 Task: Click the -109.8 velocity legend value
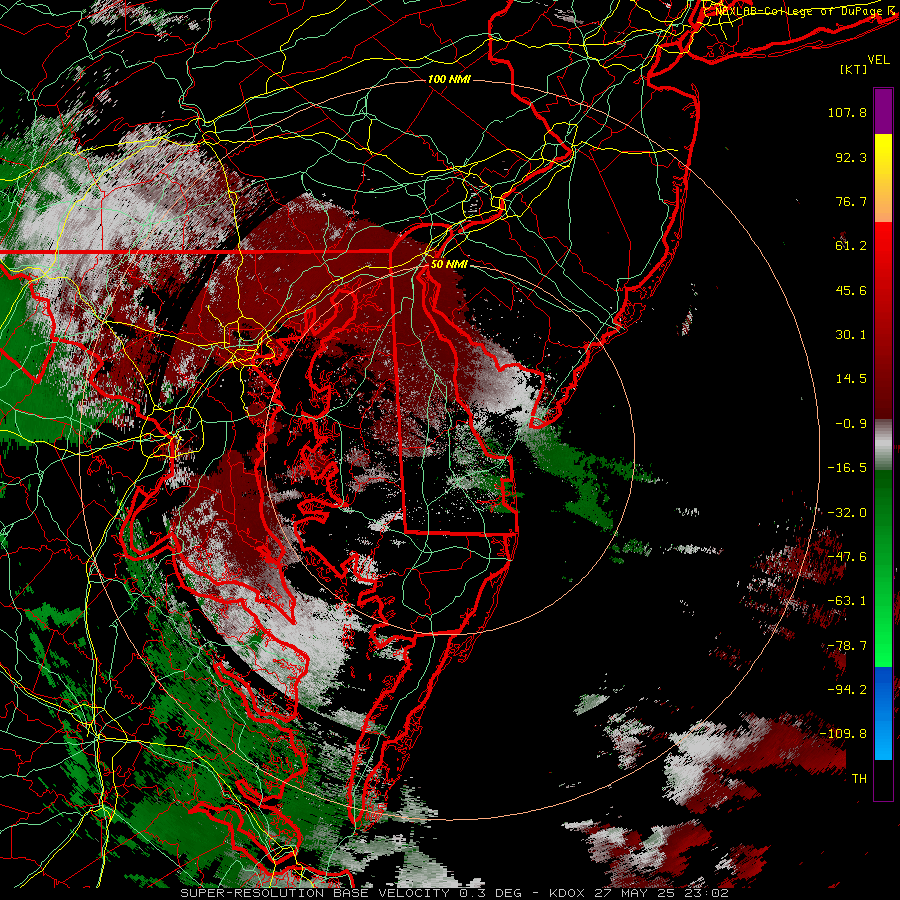[x=843, y=734]
